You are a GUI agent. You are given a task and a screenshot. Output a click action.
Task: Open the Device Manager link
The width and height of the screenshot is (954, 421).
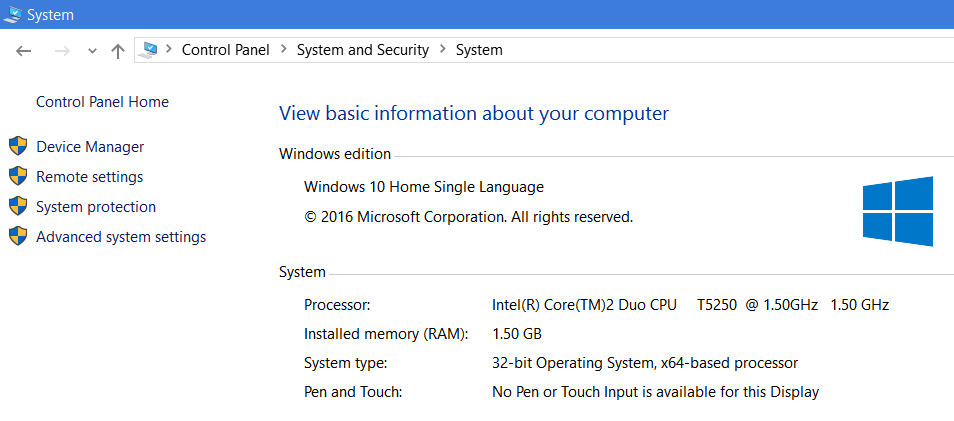pyautogui.click(x=90, y=147)
